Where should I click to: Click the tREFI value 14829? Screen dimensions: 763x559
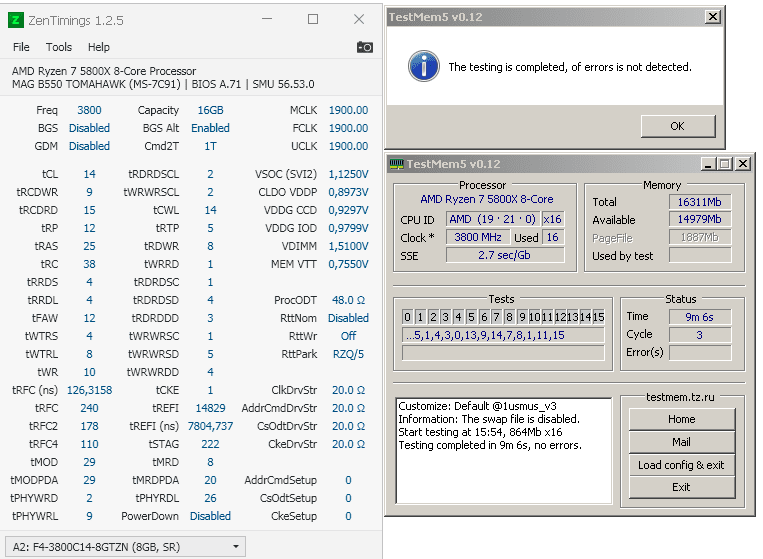click(x=210, y=408)
